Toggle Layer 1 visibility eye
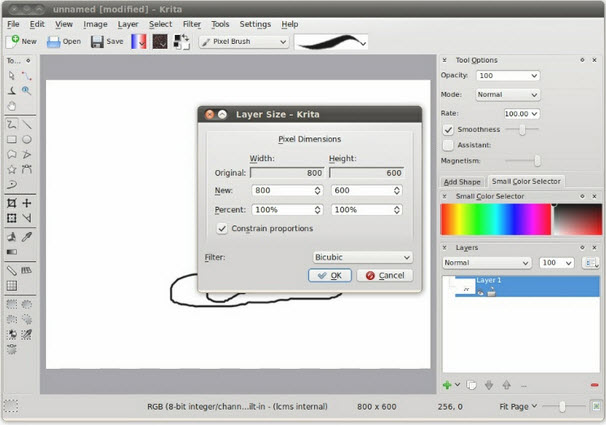This screenshot has width=606, height=427. click(x=480, y=293)
